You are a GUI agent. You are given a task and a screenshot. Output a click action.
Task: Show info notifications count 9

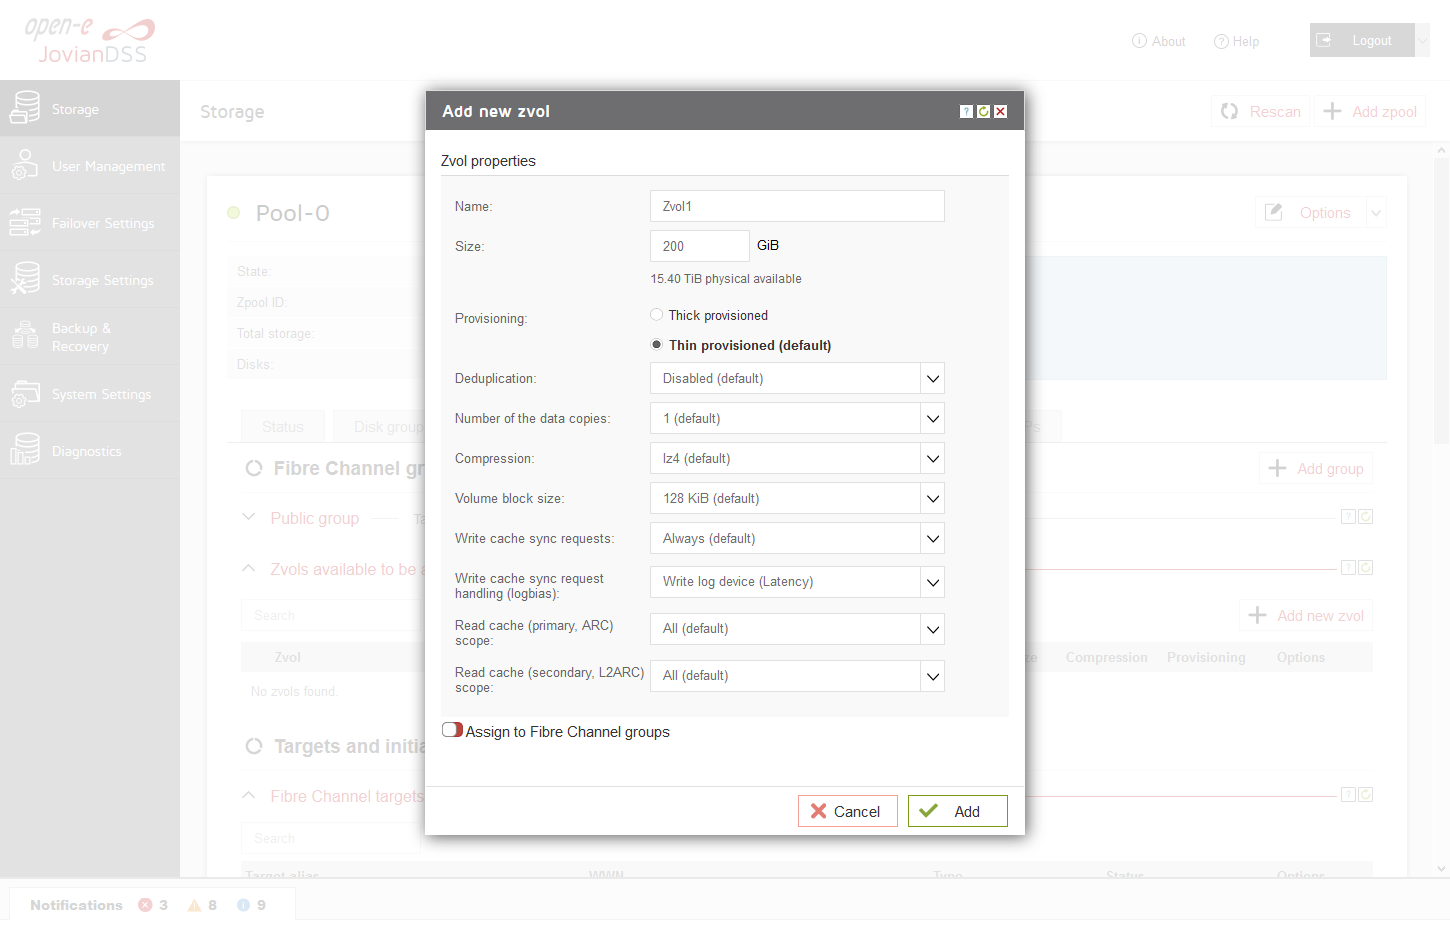251,905
